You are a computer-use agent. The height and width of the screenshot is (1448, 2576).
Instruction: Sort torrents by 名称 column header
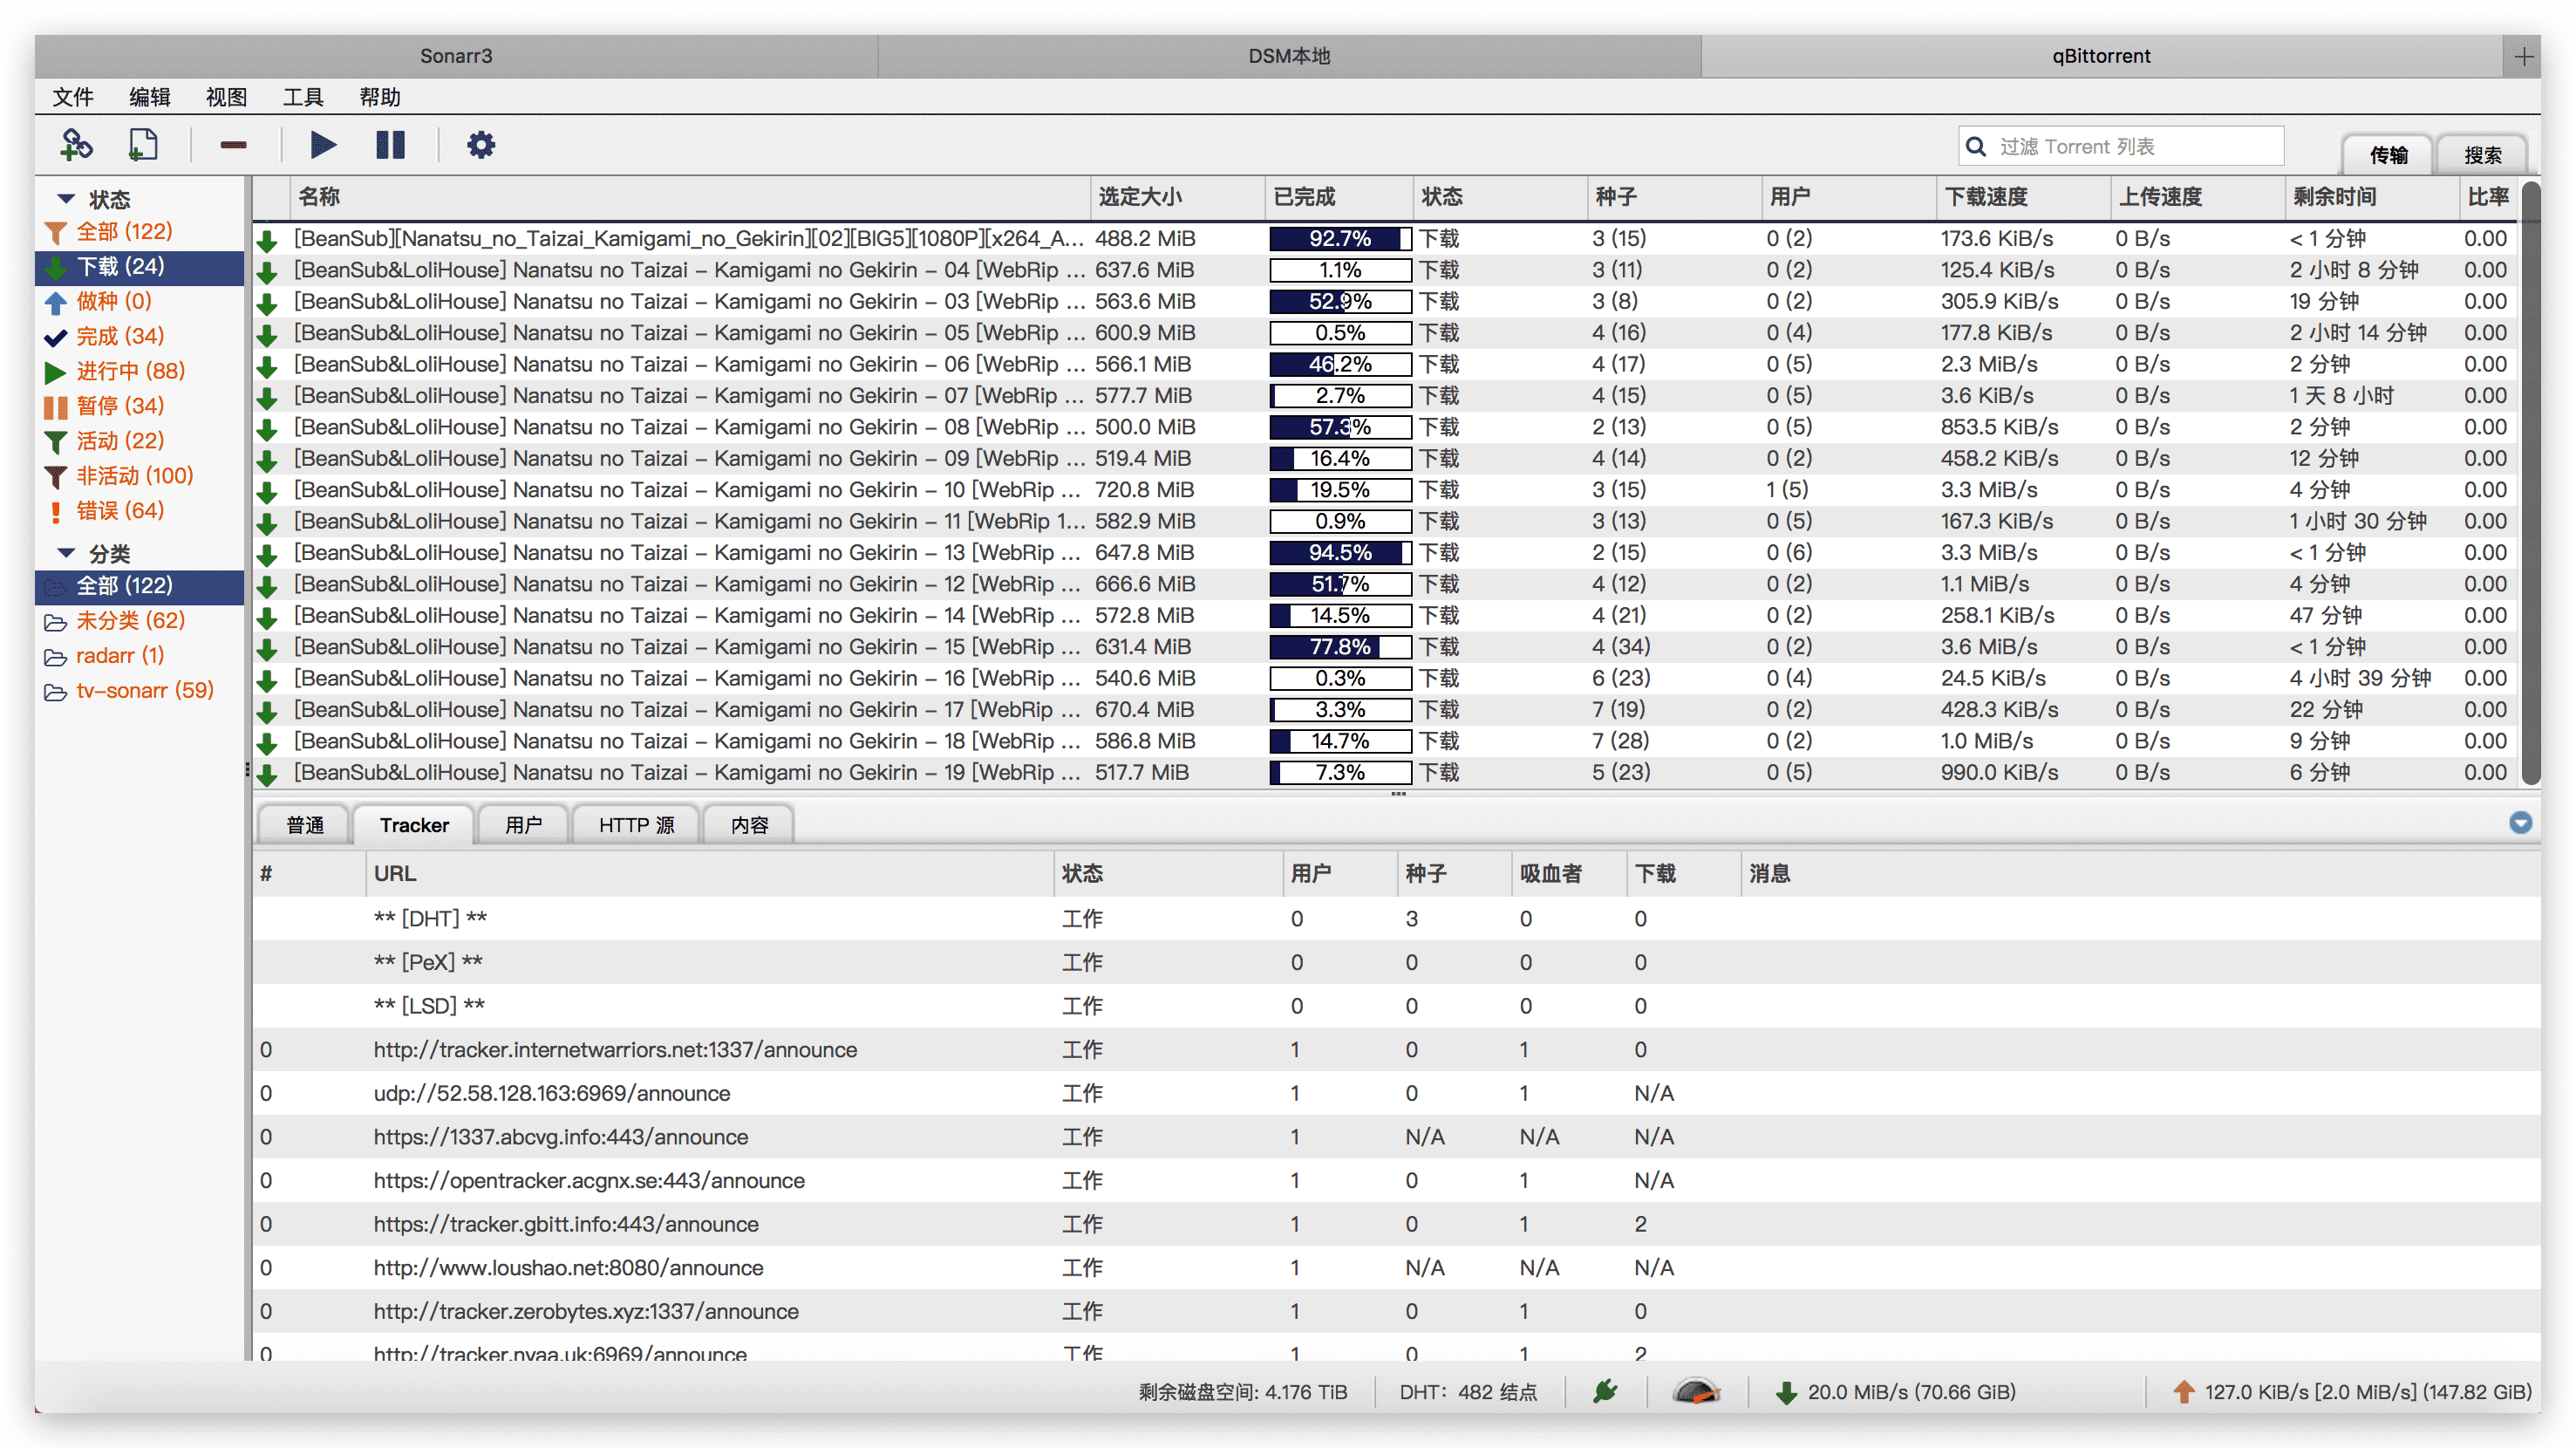[690, 197]
